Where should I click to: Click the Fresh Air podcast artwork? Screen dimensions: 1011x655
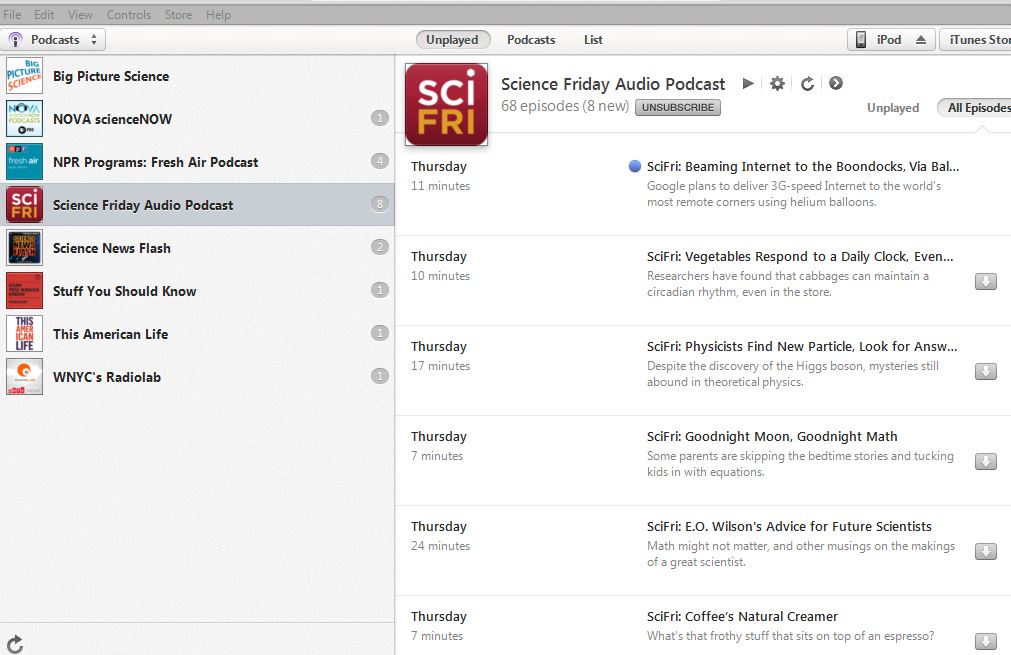point(25,162)
